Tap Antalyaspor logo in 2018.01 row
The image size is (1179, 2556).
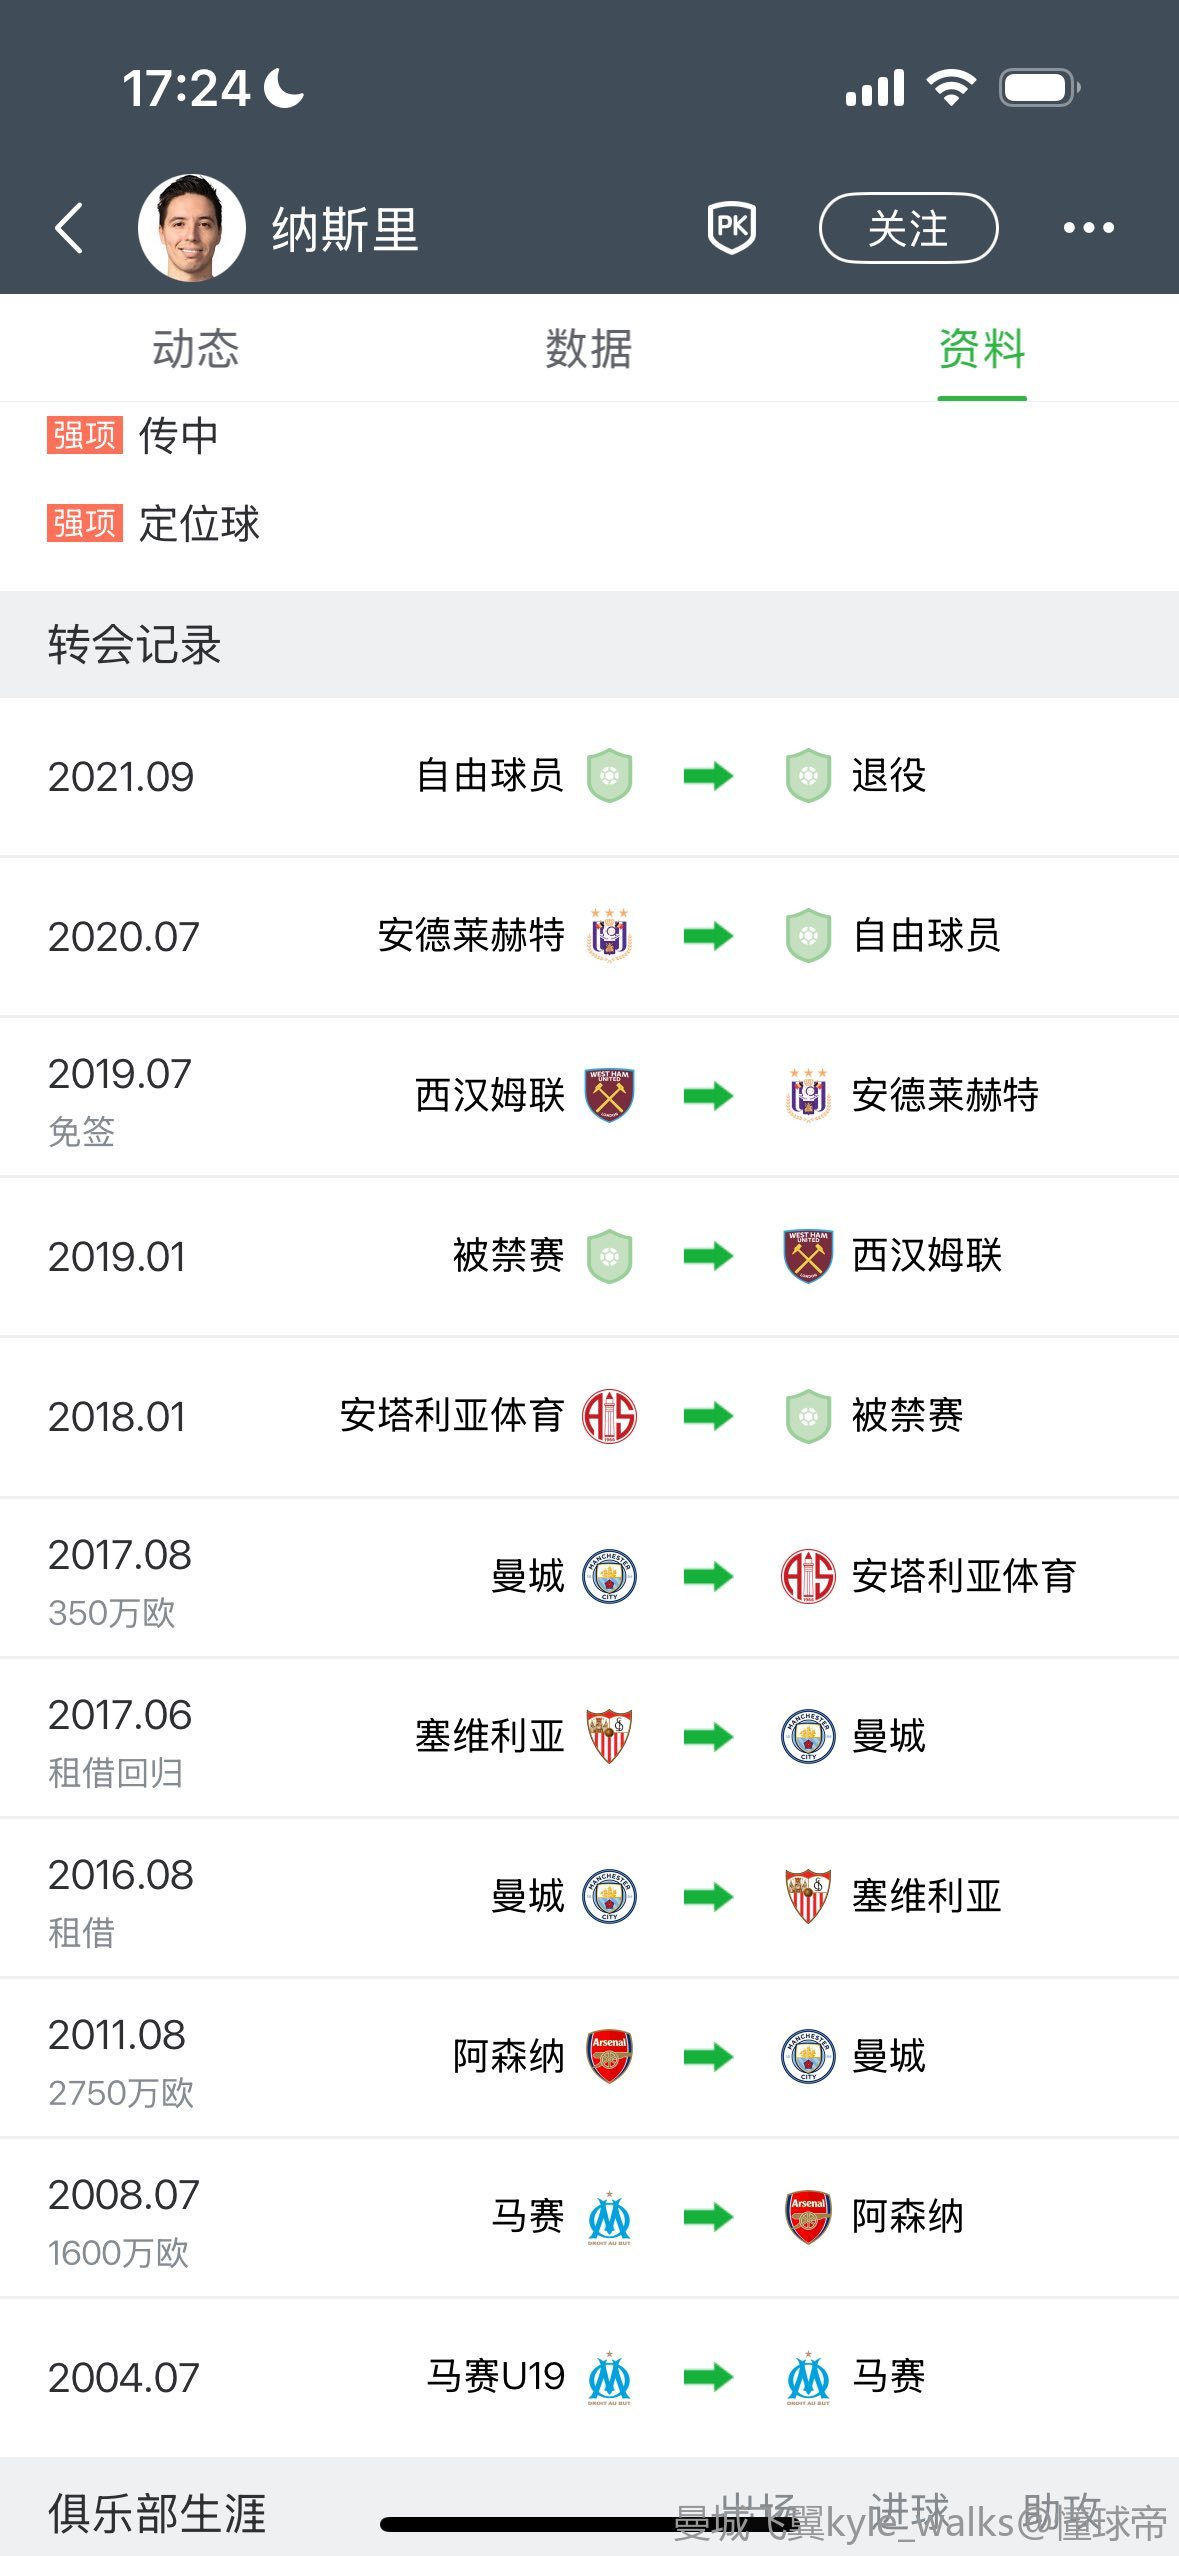click(609, 1416)
